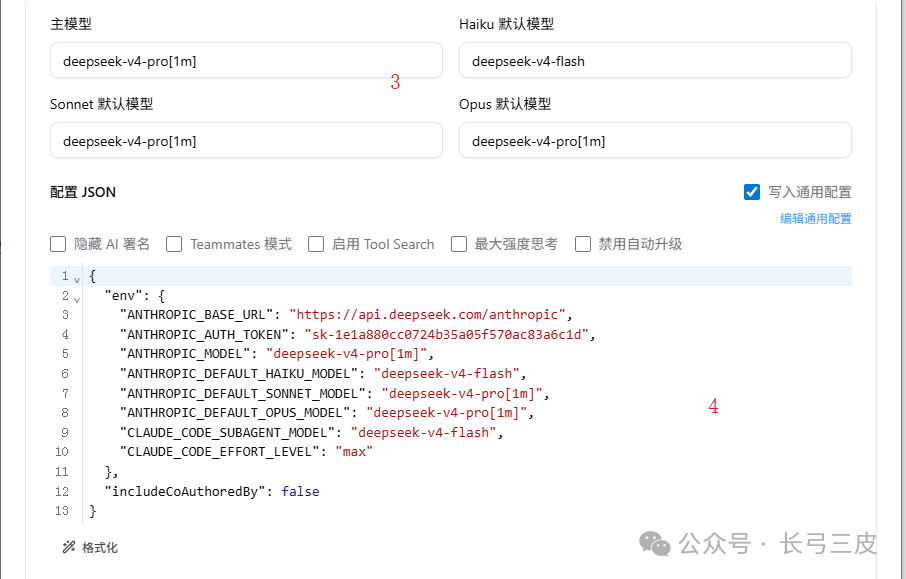Click the 格式化 button

point(90,547)
